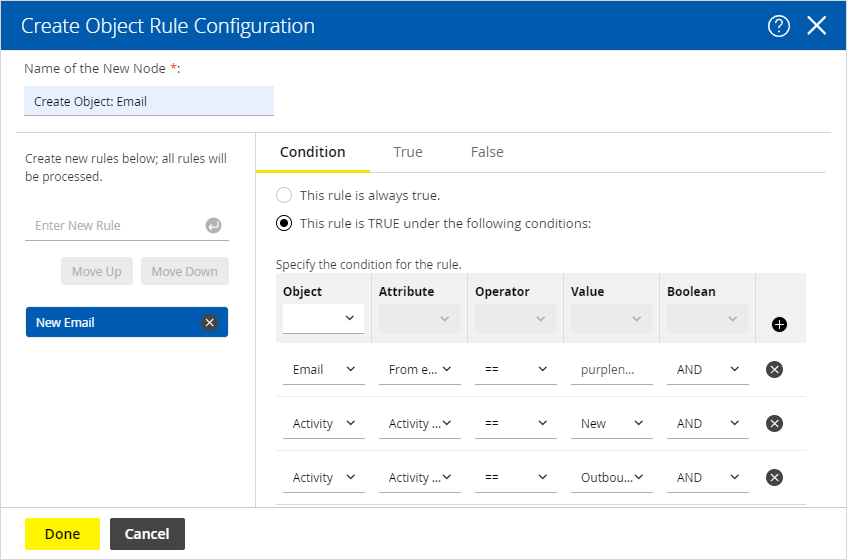Switch to the False tab

[487, 152]
